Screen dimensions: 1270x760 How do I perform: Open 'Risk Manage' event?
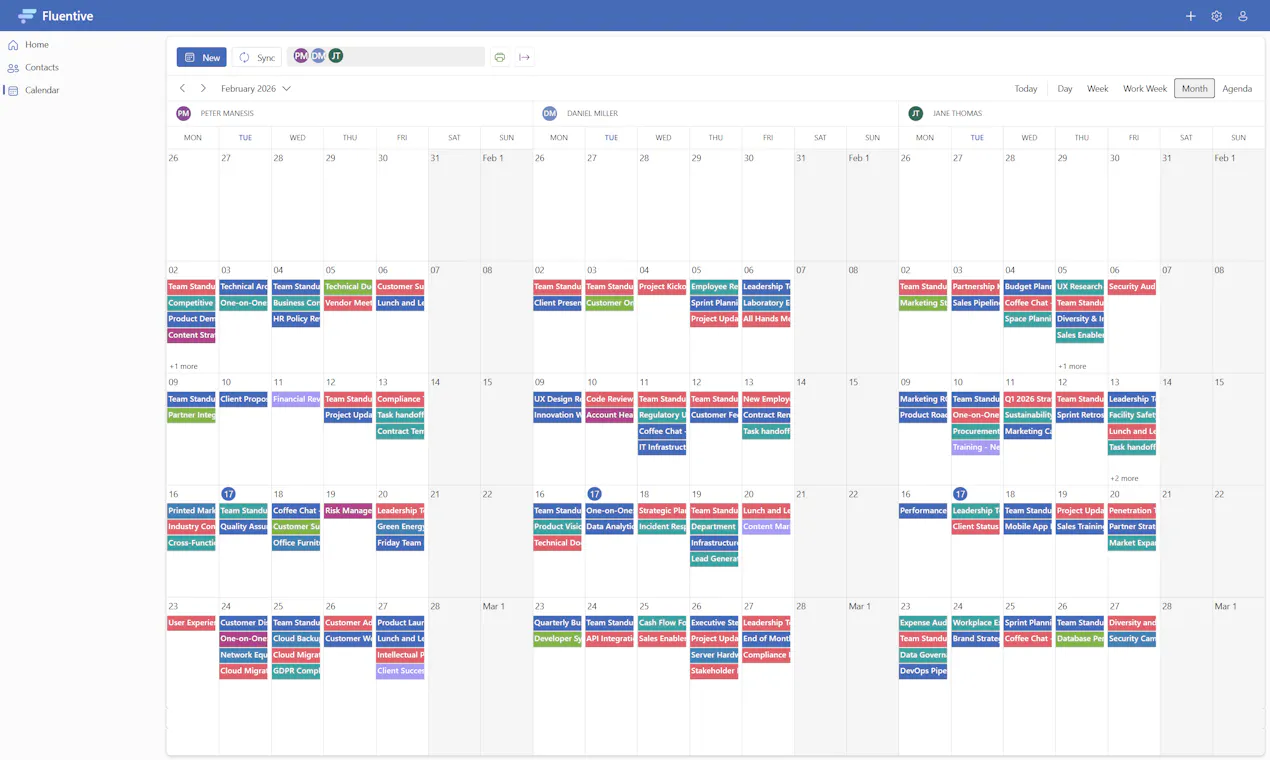click(x=348, y=511)
